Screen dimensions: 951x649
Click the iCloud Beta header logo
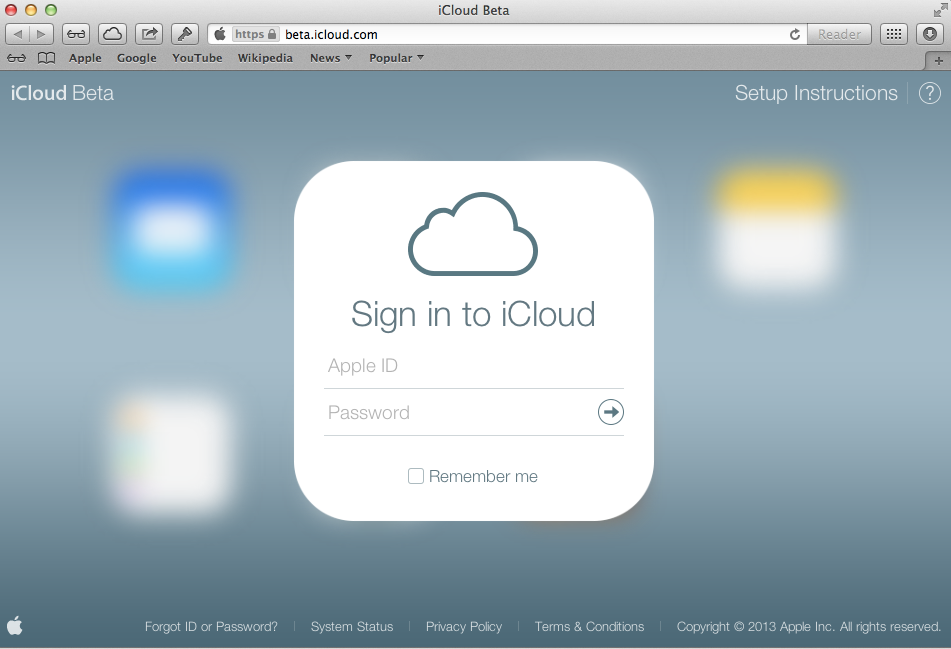coord(62,93)
